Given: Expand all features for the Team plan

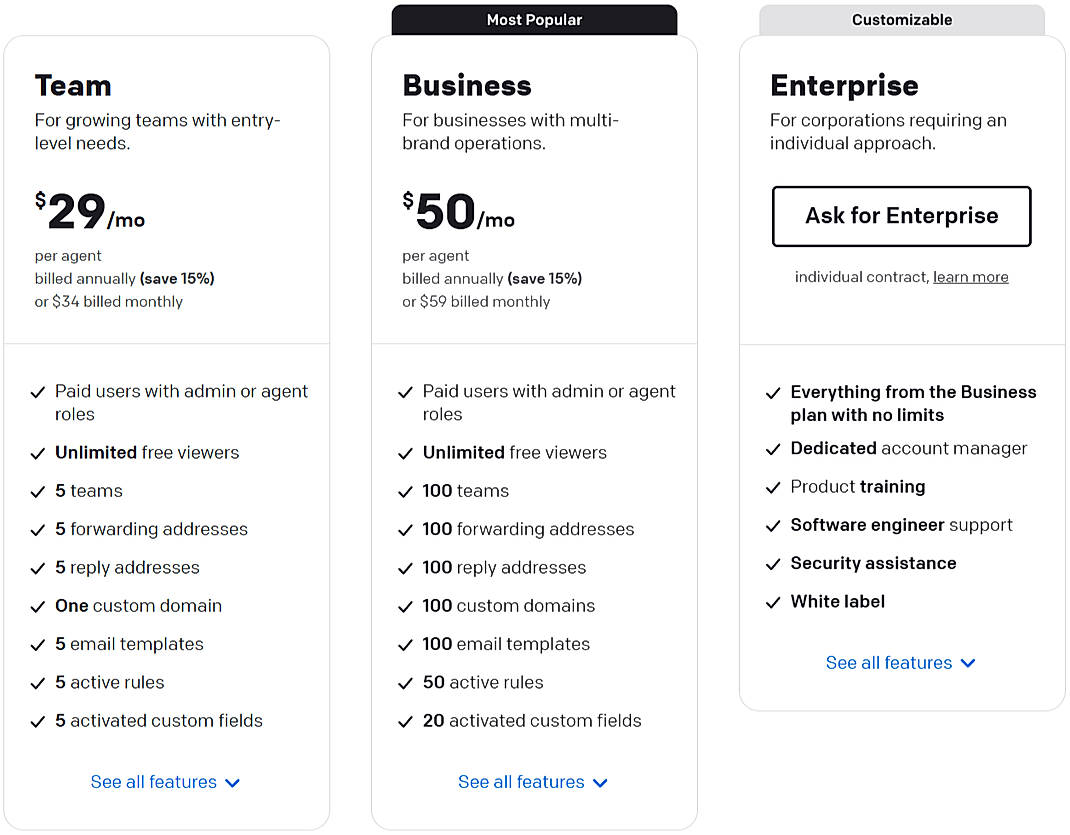Looking at the screenshot, I should click(x=166, y=782).
